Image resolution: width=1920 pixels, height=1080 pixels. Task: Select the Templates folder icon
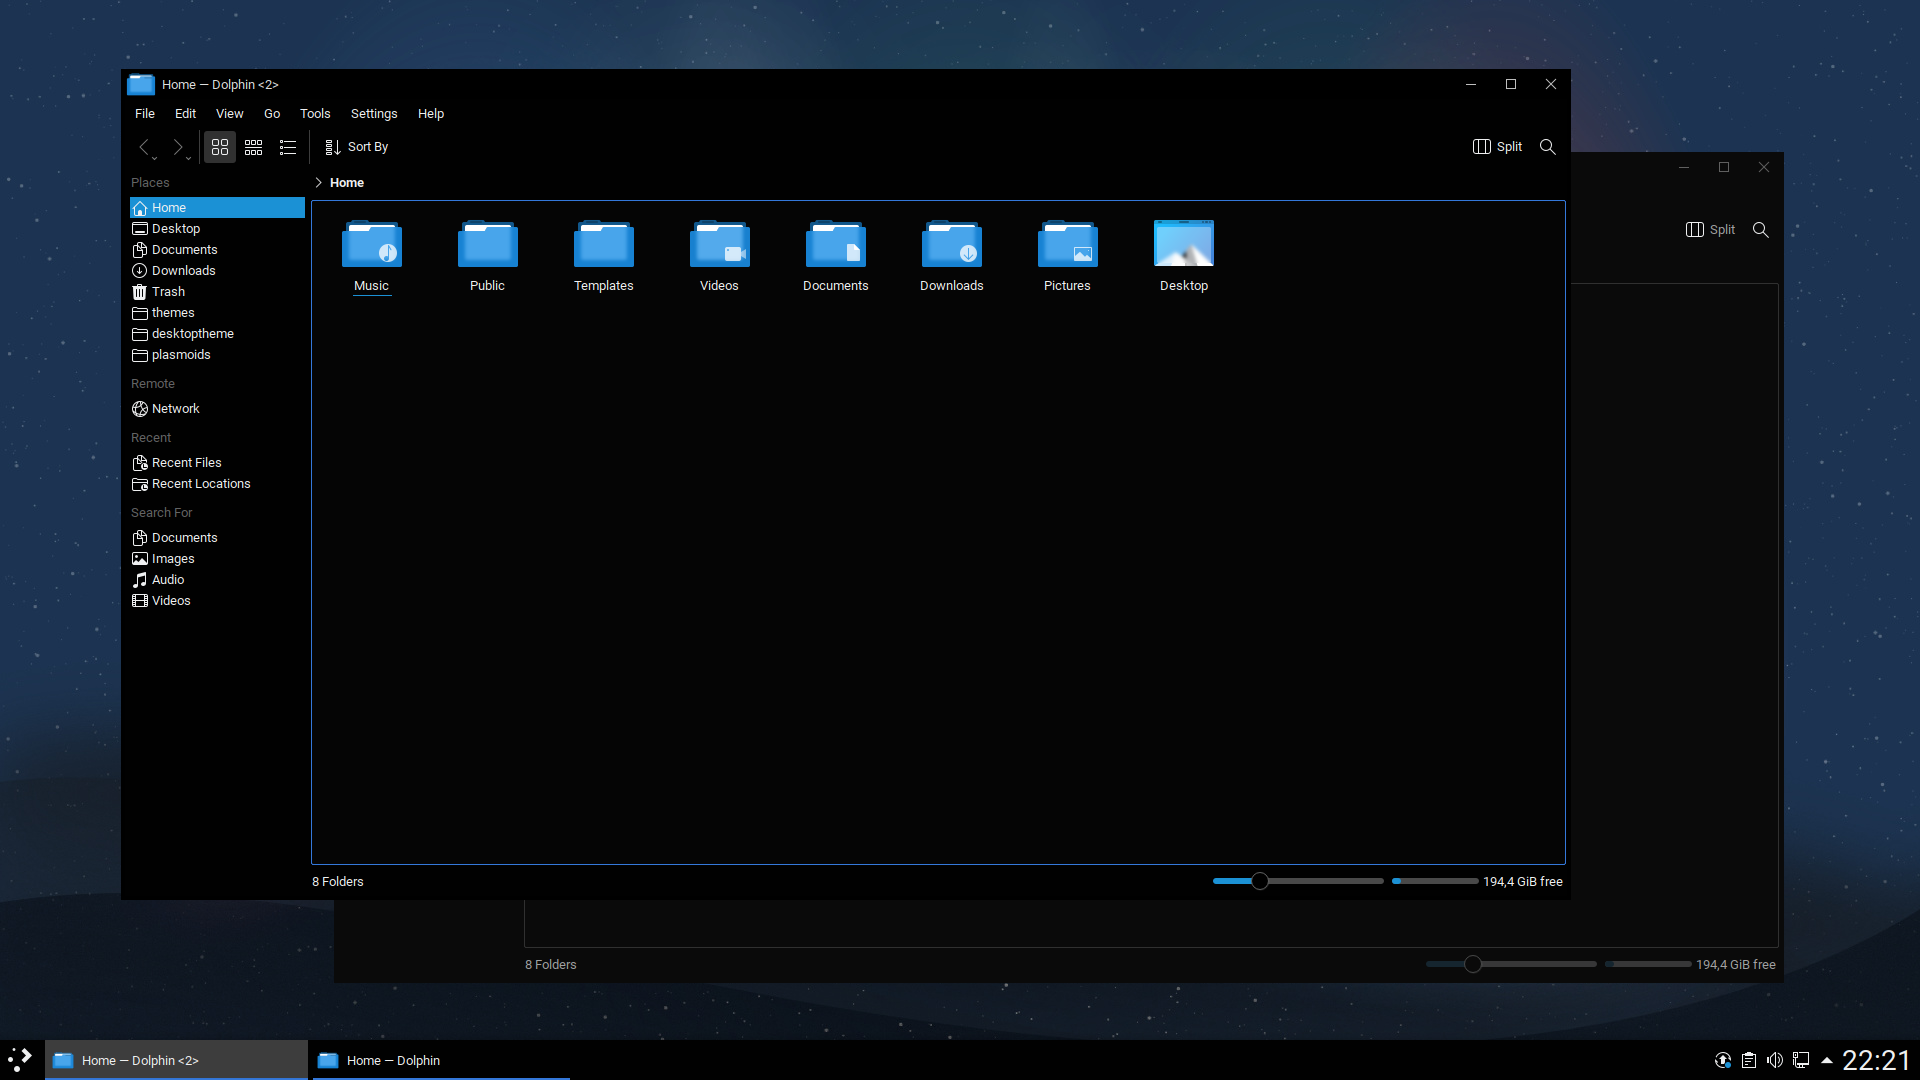point(603,244)
